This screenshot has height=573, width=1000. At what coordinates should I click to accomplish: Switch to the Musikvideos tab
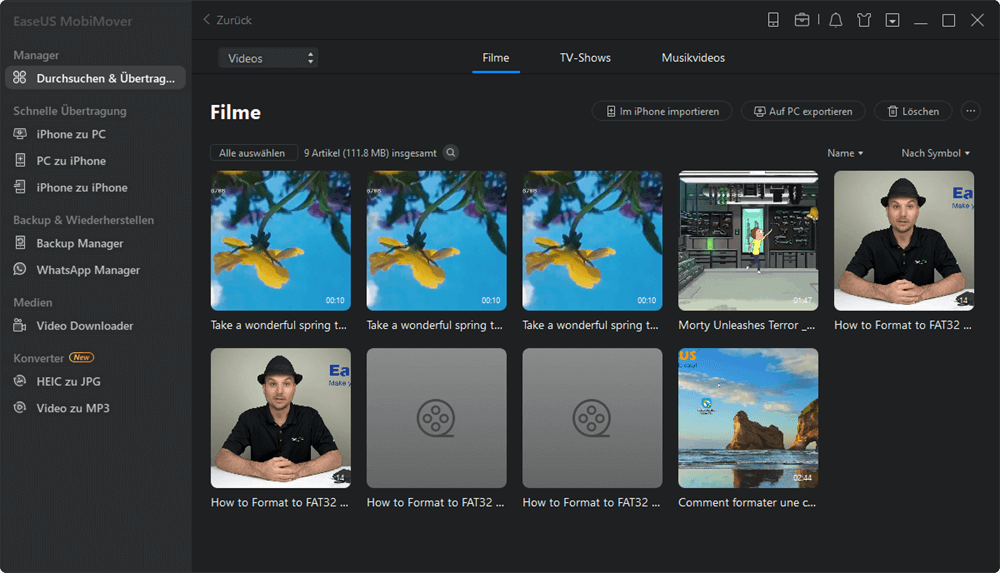693,58
